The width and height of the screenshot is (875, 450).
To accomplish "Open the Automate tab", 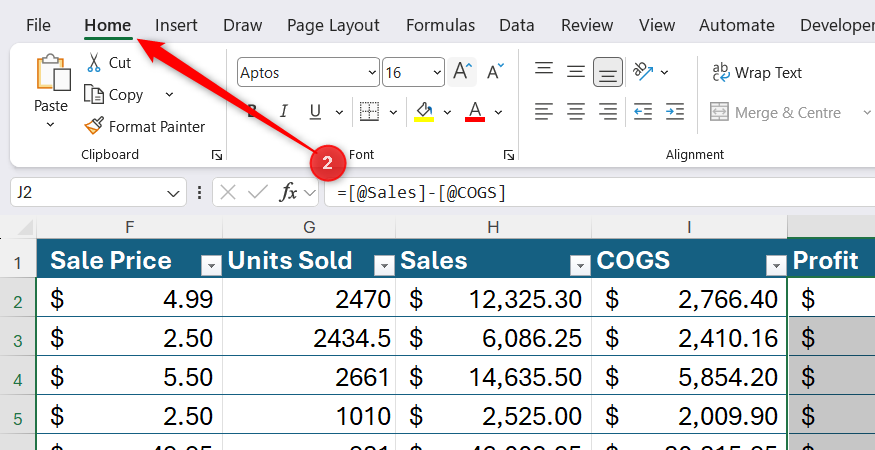I will point(737,25).
